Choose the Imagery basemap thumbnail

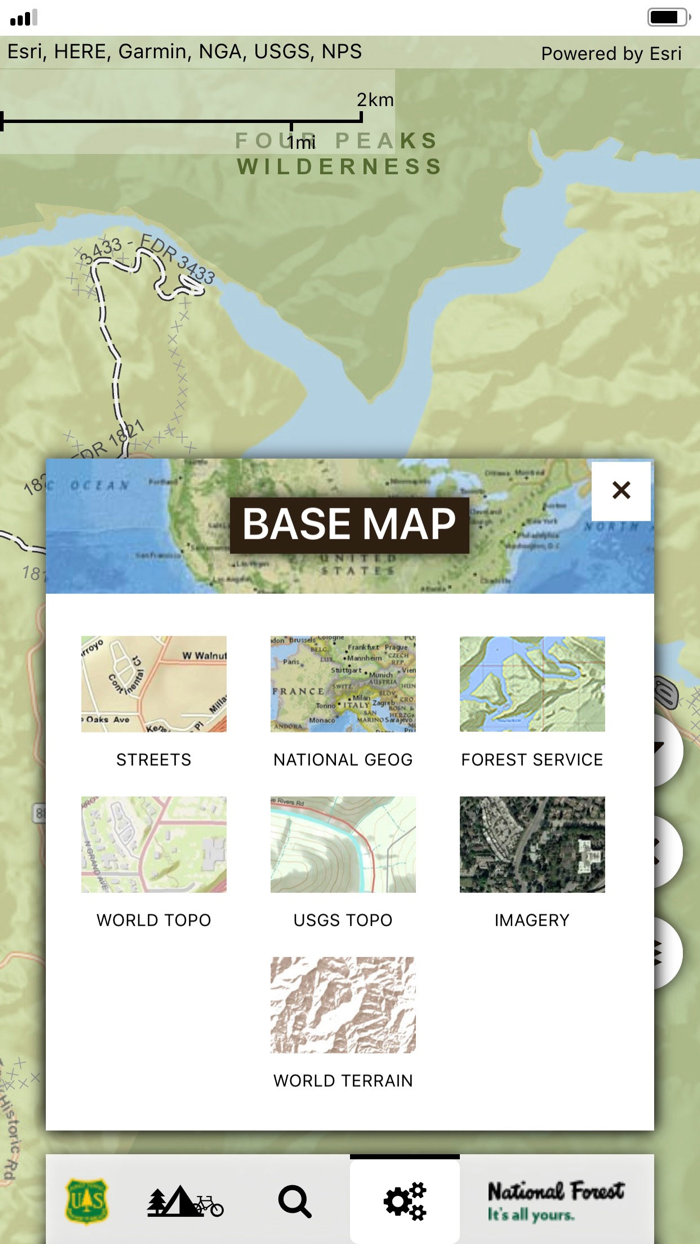[532, 844]
